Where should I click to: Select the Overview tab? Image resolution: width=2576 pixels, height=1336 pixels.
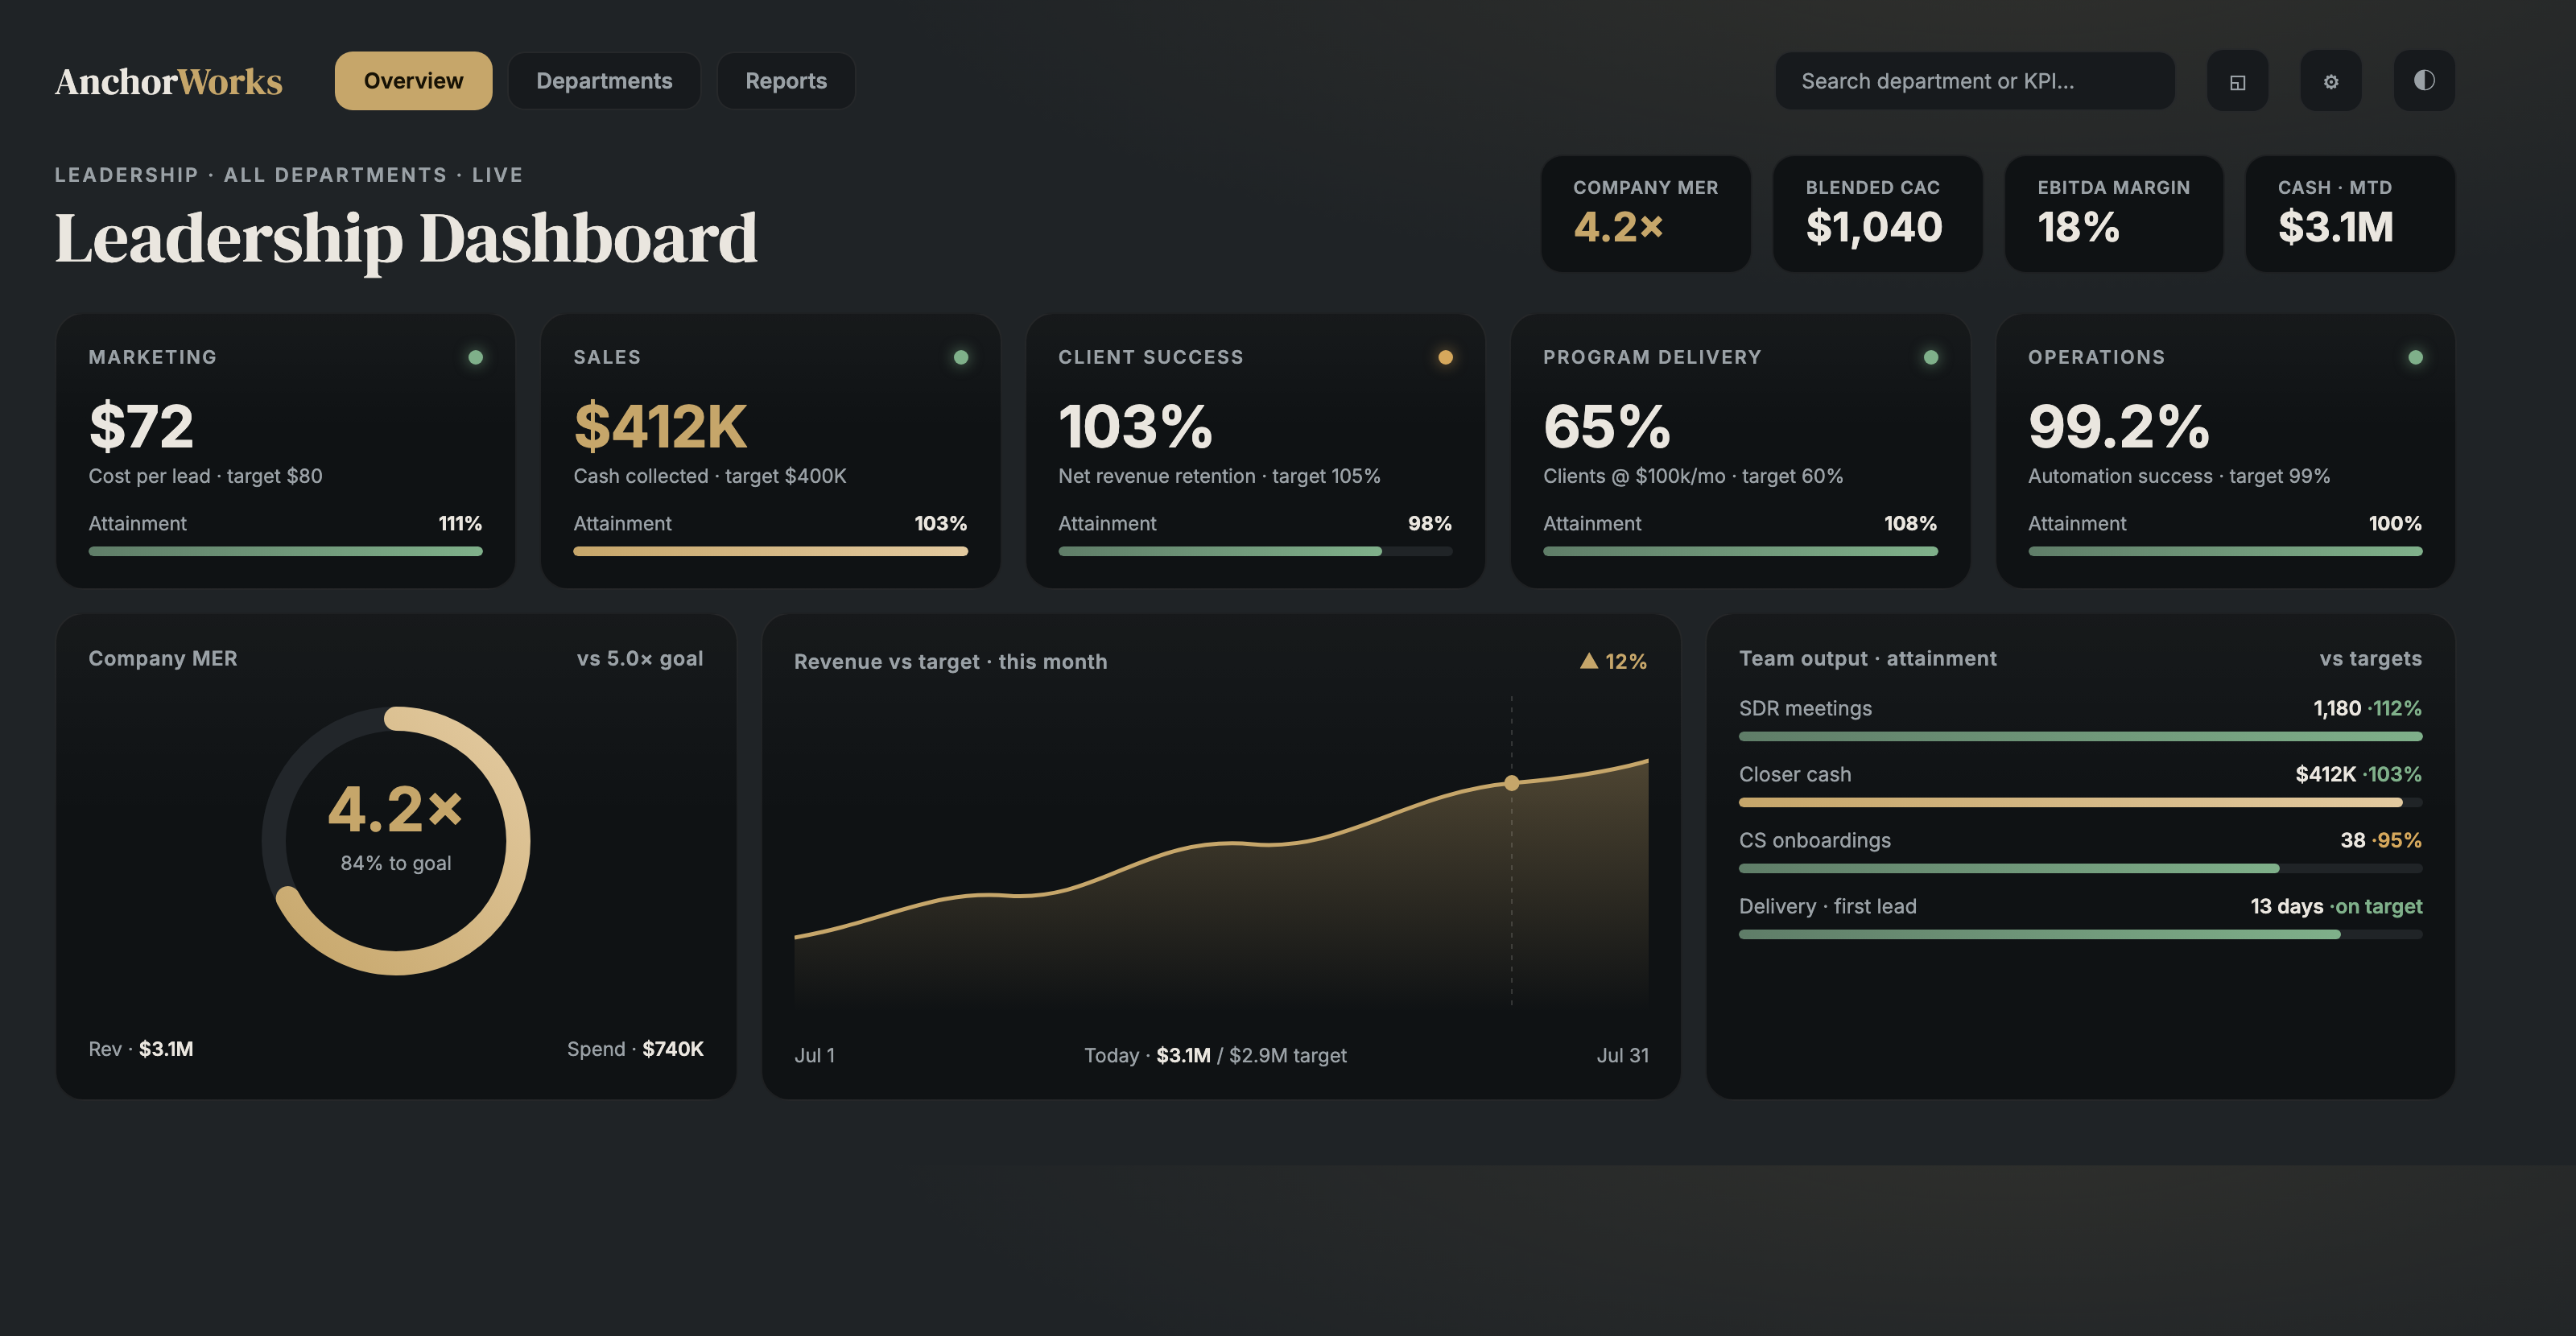(x=413, y=81)
